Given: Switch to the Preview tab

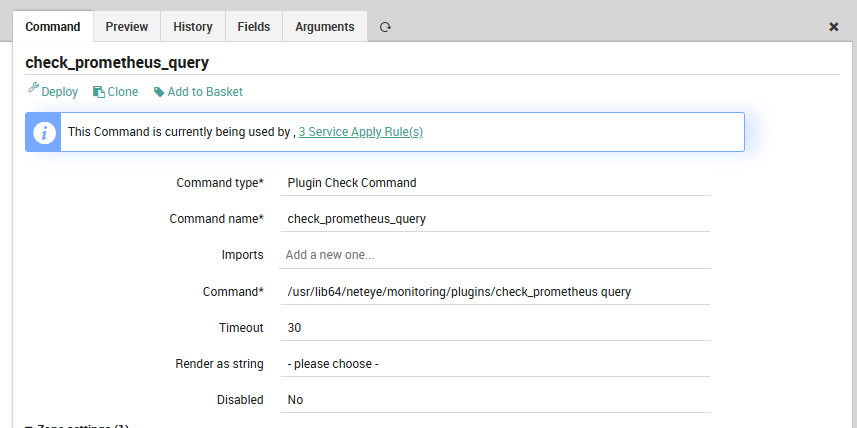Looking at the screenshot, I should 127,27.
